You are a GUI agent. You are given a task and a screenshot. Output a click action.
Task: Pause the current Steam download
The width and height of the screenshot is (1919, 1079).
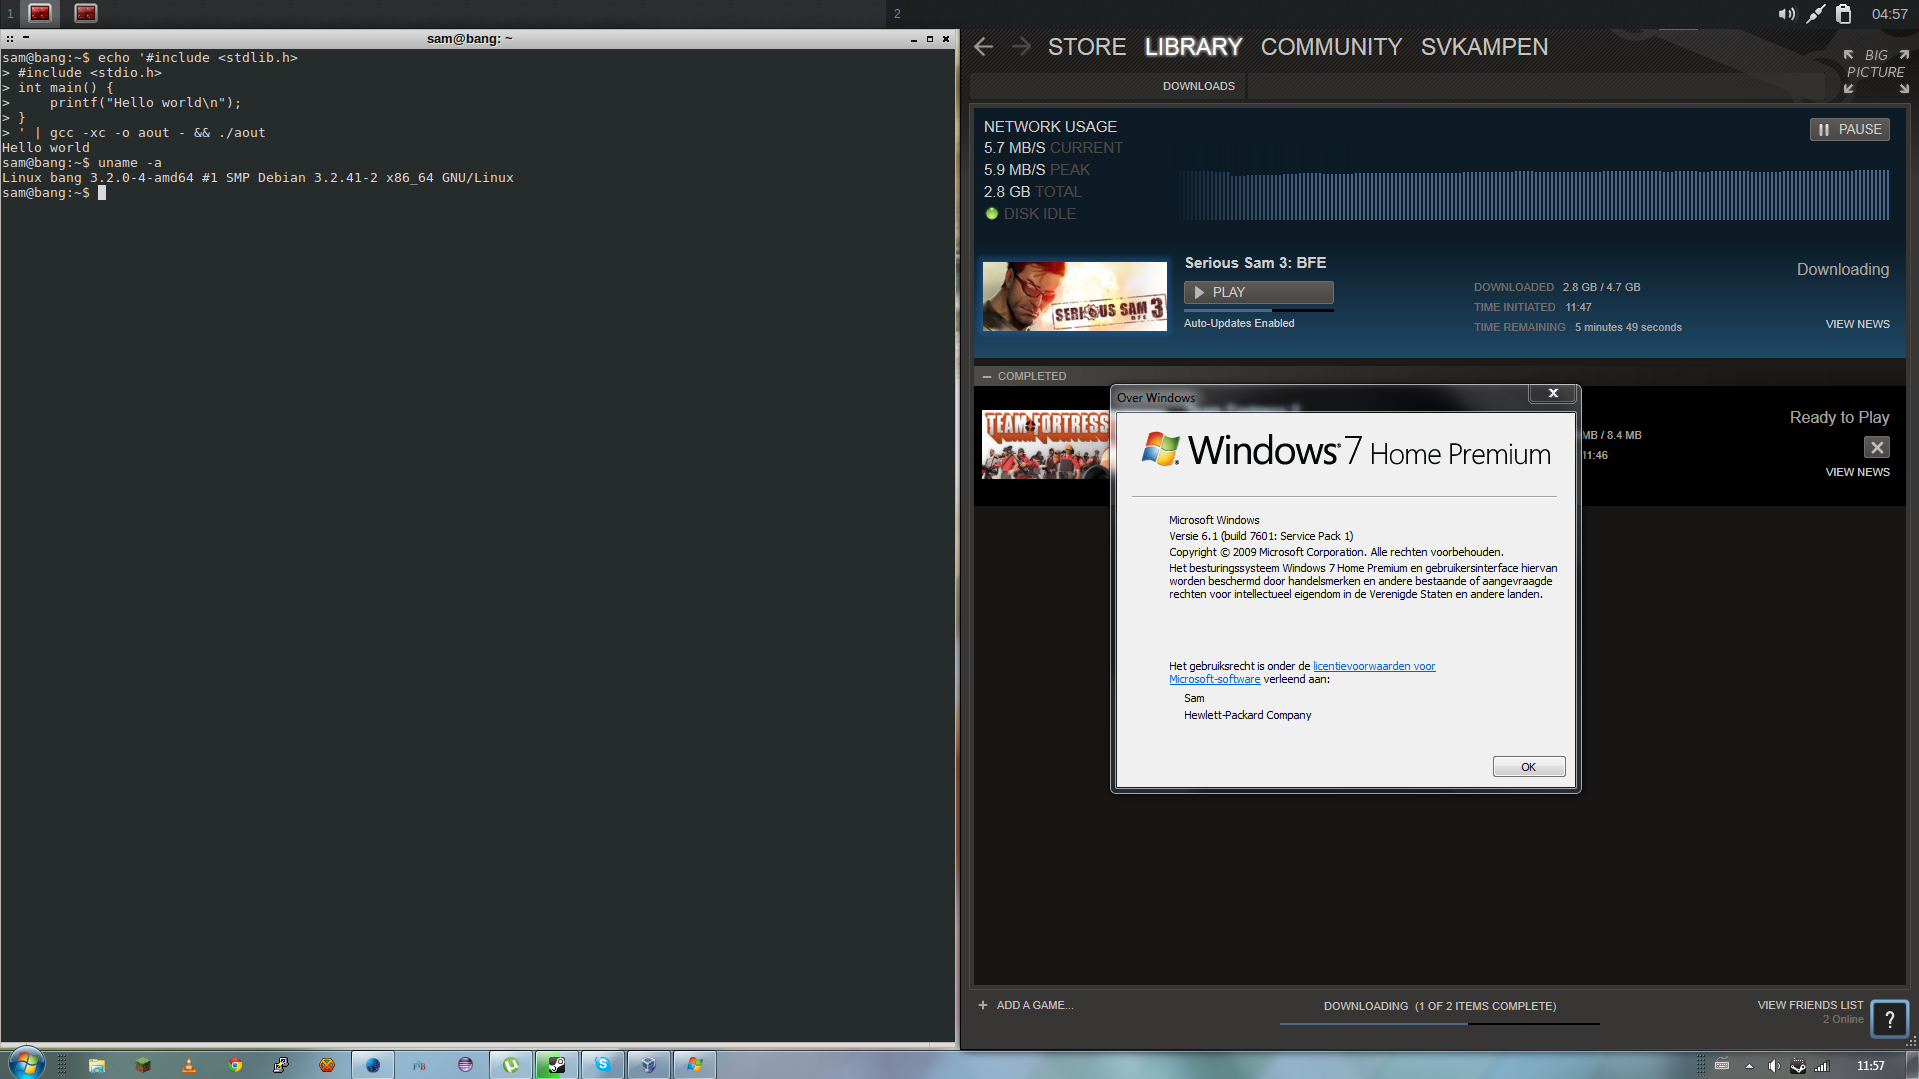pyautogui.click(x=1849, y=129)
